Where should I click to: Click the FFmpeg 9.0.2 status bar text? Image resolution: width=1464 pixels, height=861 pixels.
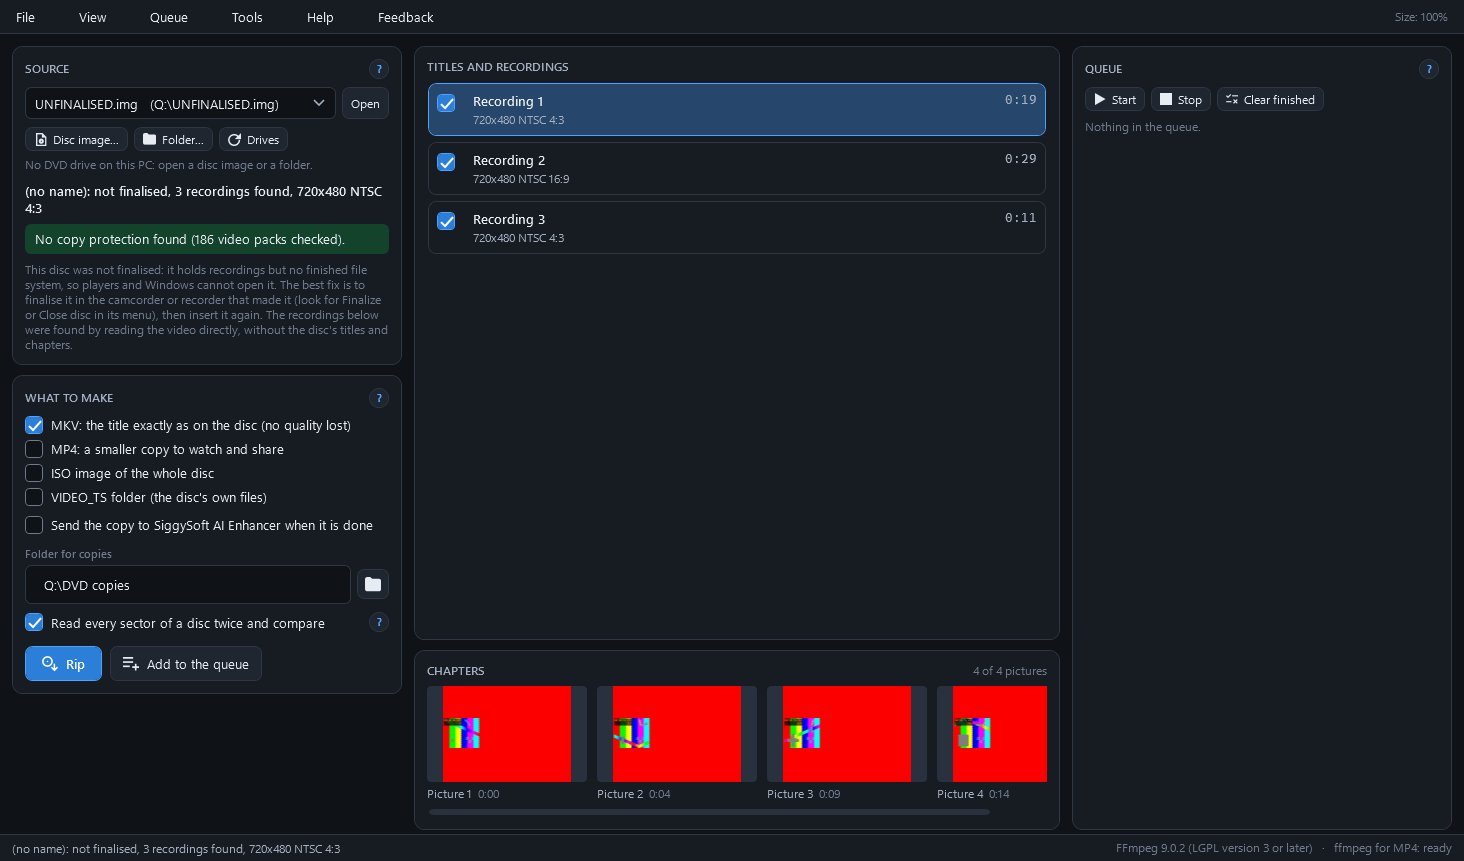pos(1214,848)
